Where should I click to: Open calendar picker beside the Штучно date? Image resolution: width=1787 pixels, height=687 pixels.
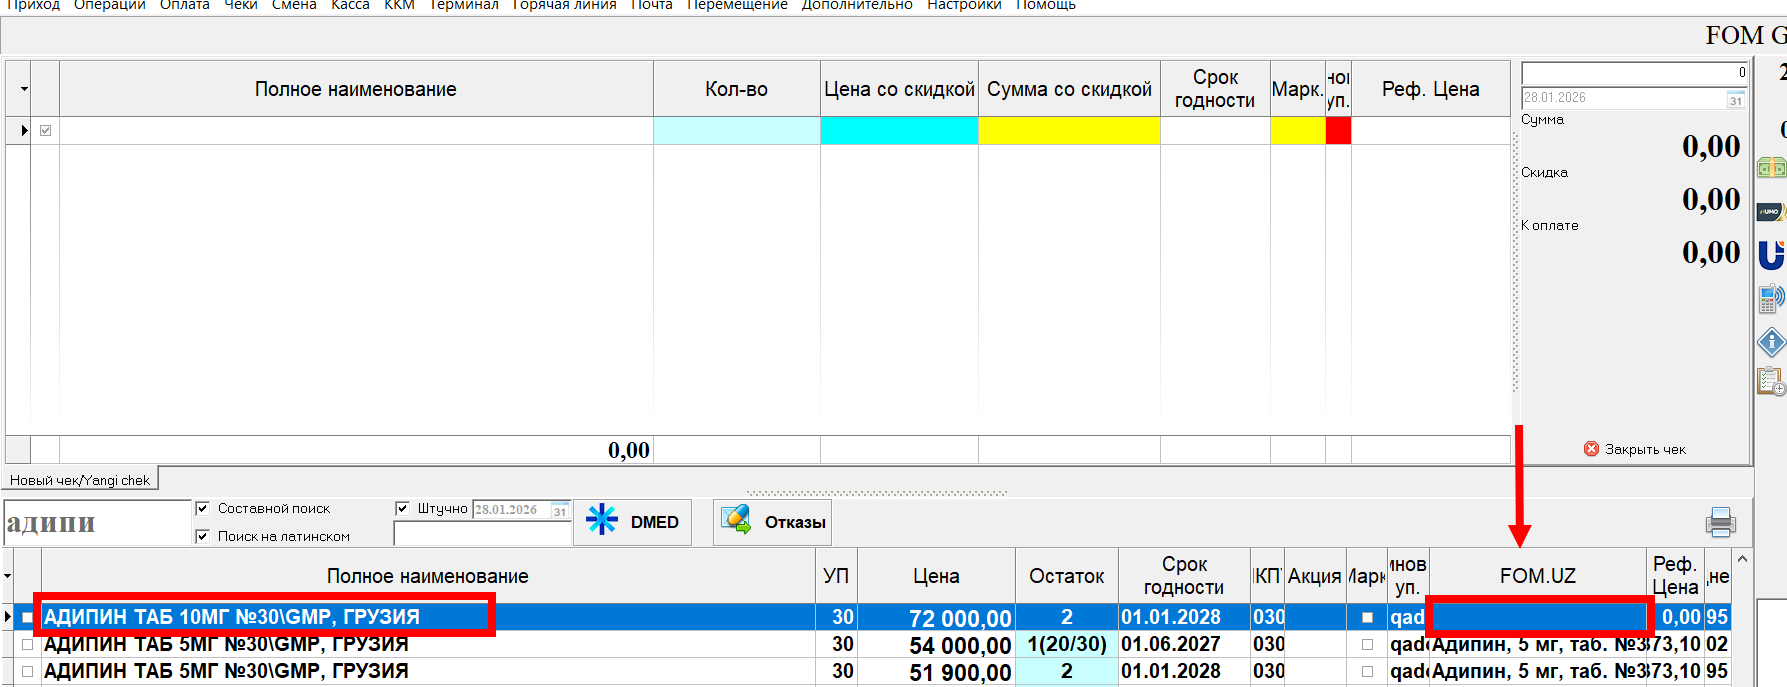click(560, 510)
